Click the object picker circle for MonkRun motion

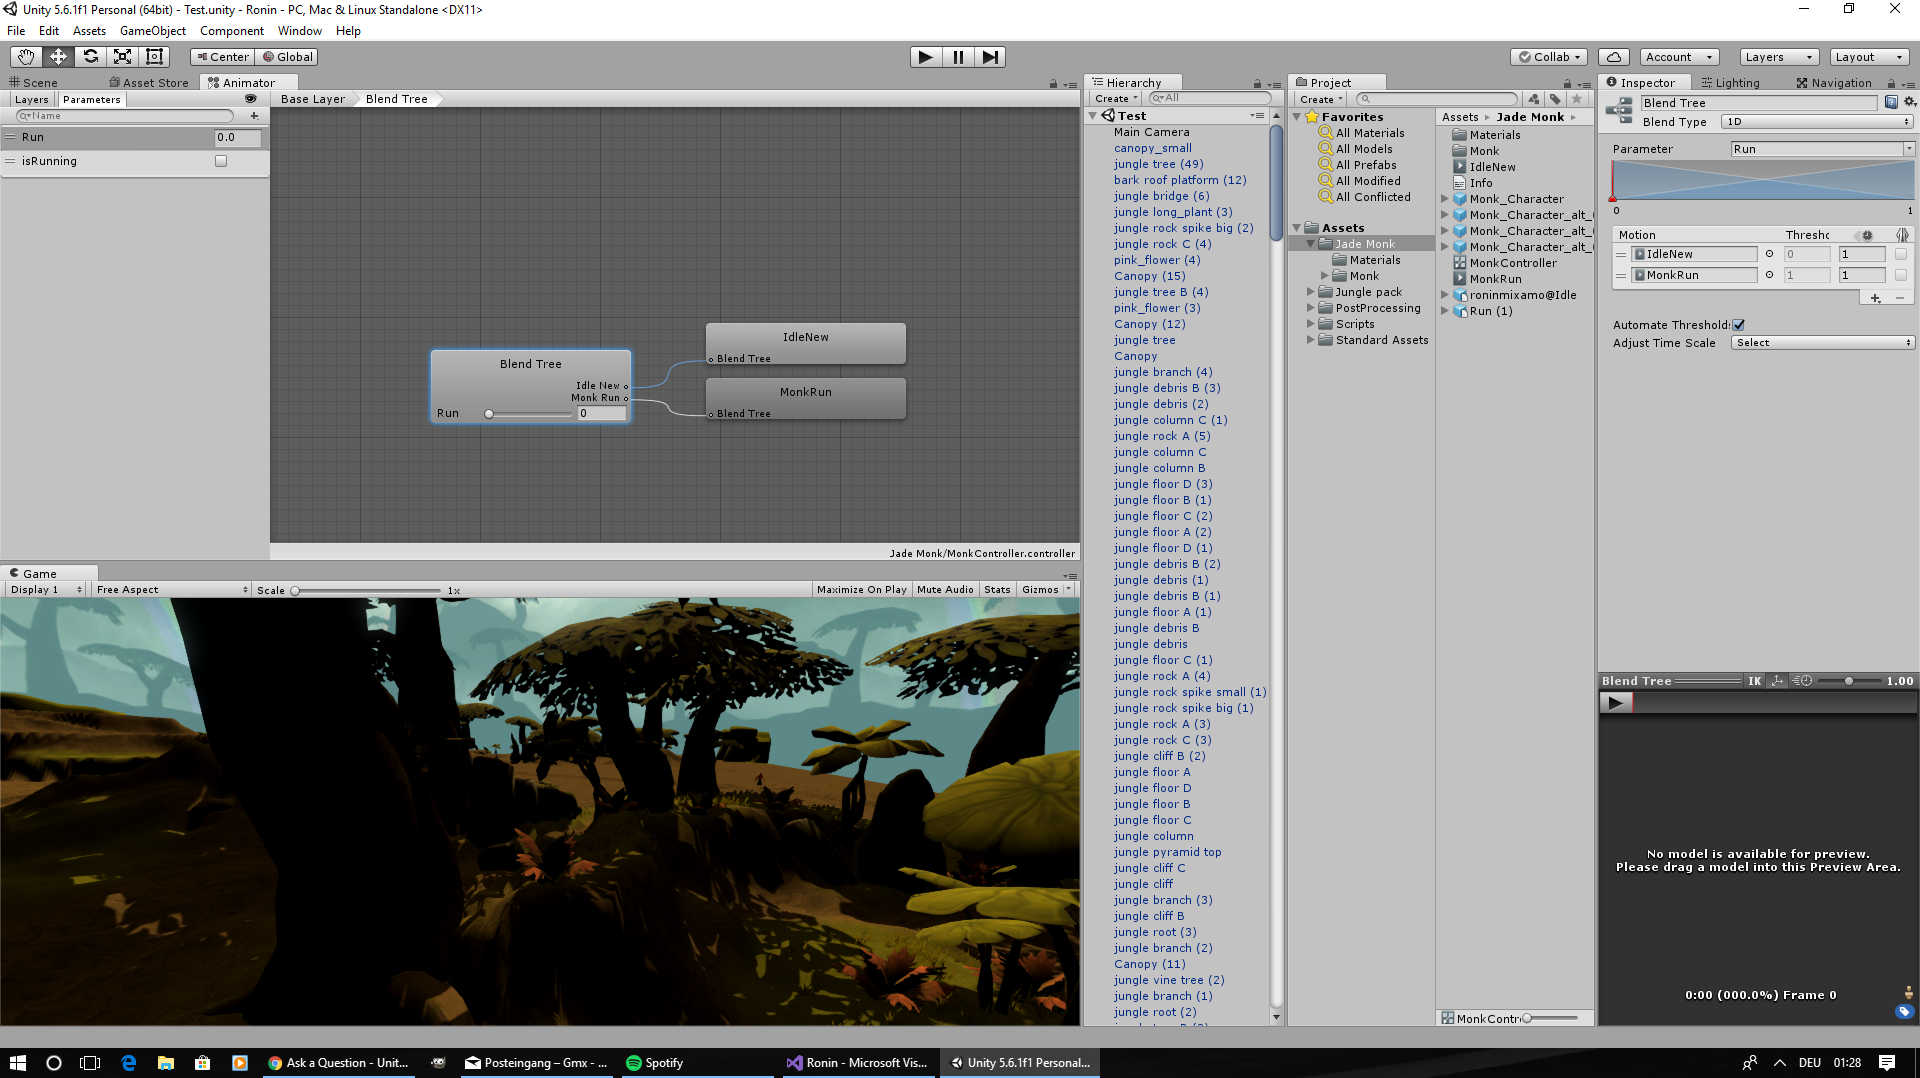pyautogui.click(x=1769, y=275)
